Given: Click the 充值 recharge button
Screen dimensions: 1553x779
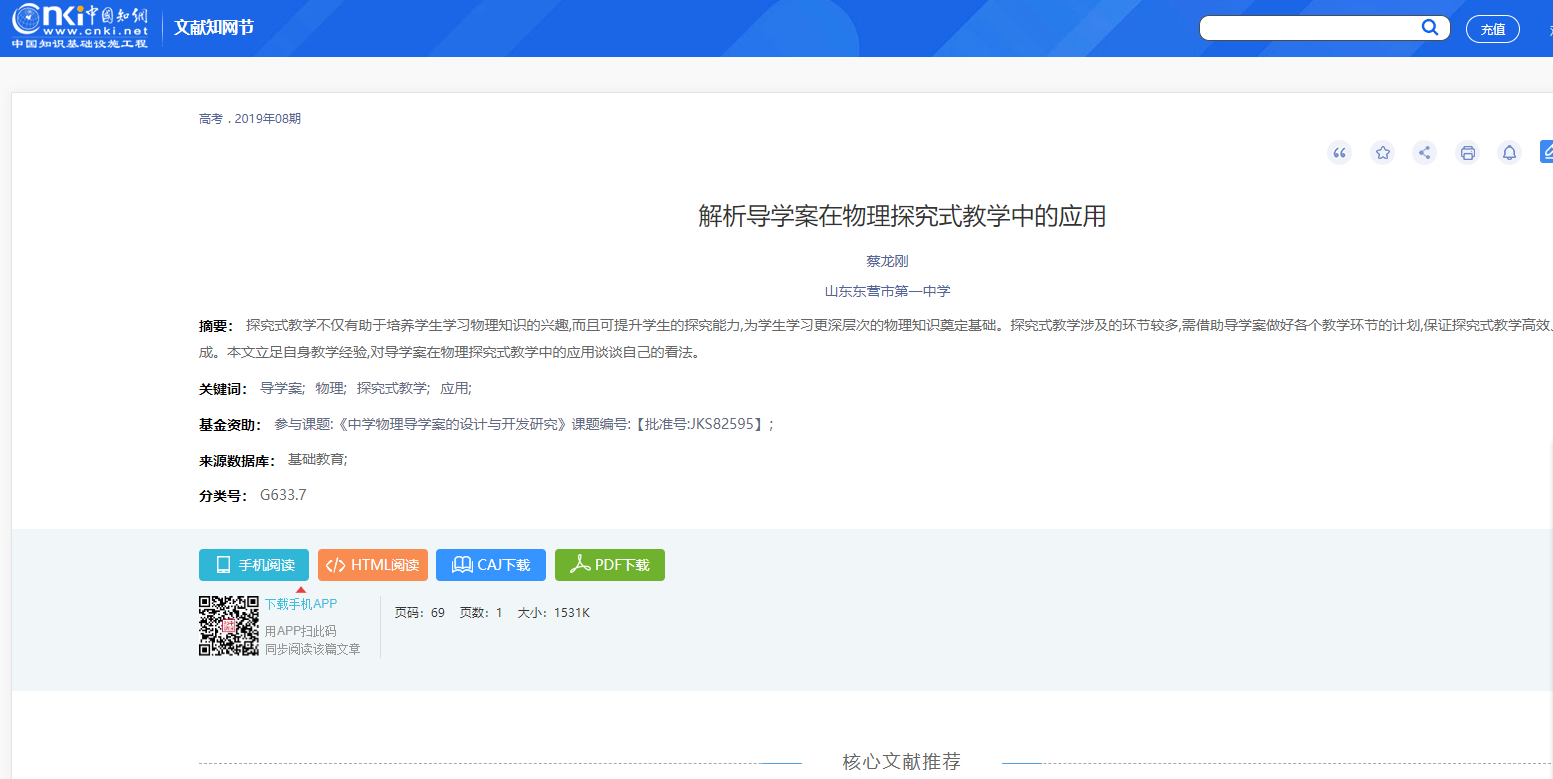Looking at the screenshot, I should (1492, 29).
